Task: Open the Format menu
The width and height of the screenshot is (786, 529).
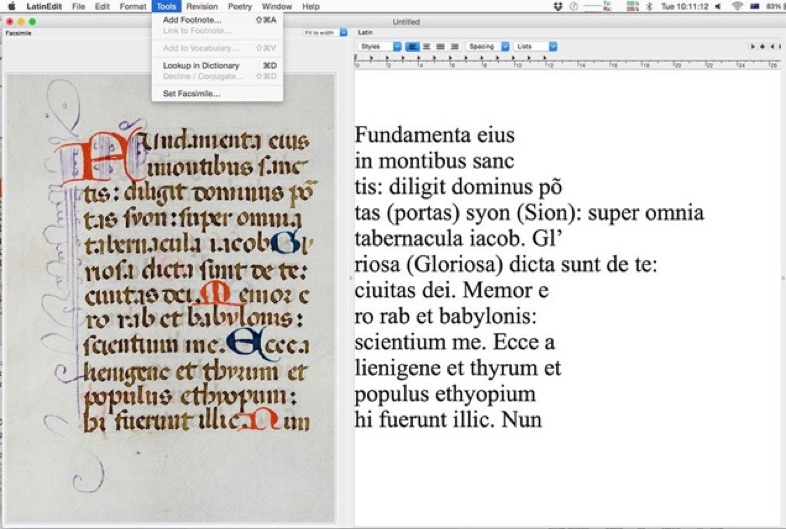Action: point(132,7)
